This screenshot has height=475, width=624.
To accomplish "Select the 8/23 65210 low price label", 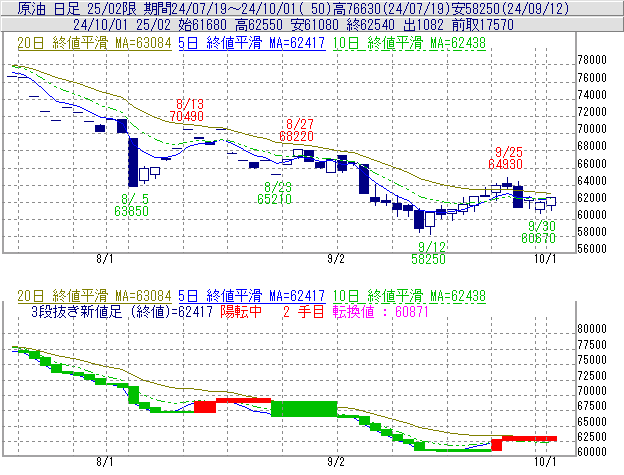I will [275, 193].
